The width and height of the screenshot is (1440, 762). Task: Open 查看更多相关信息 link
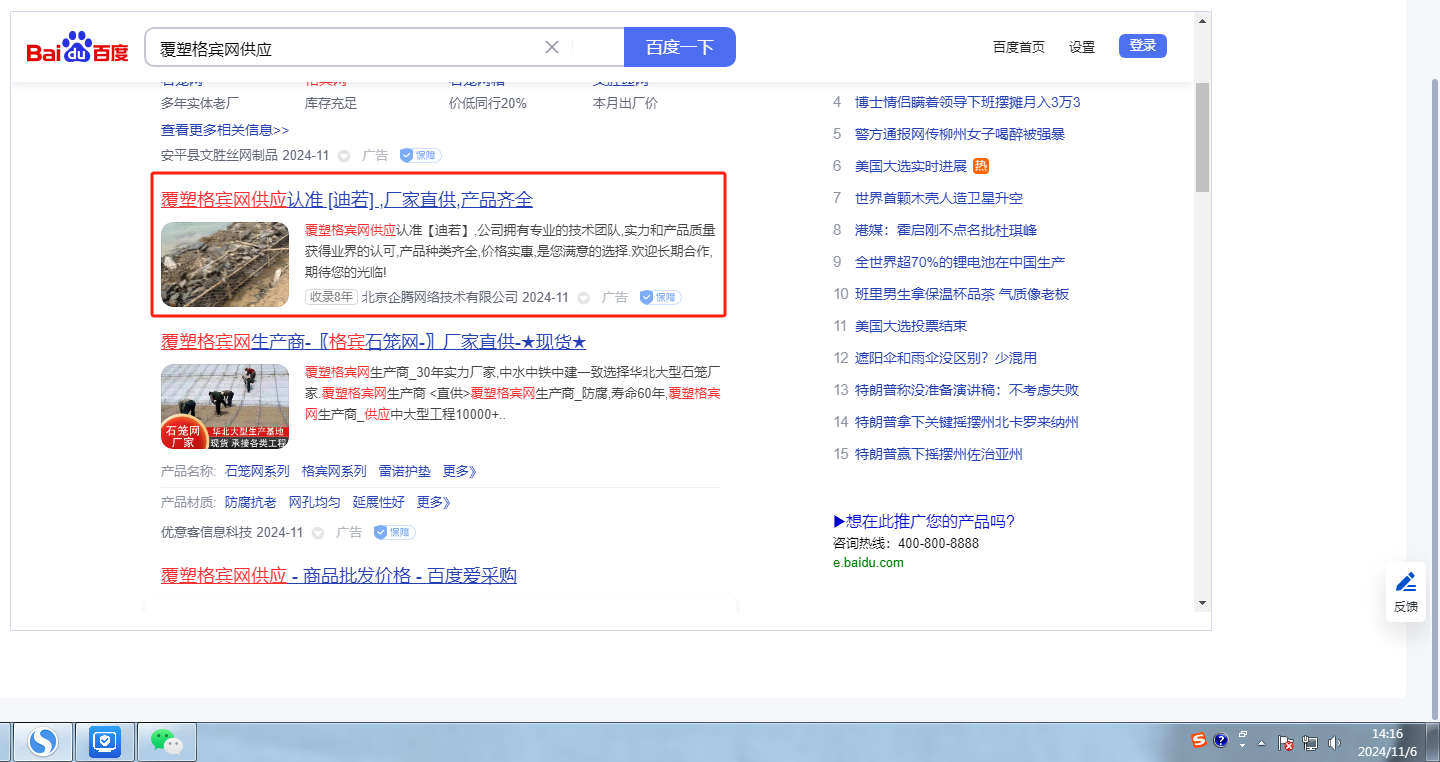click(x=225, y=130)
